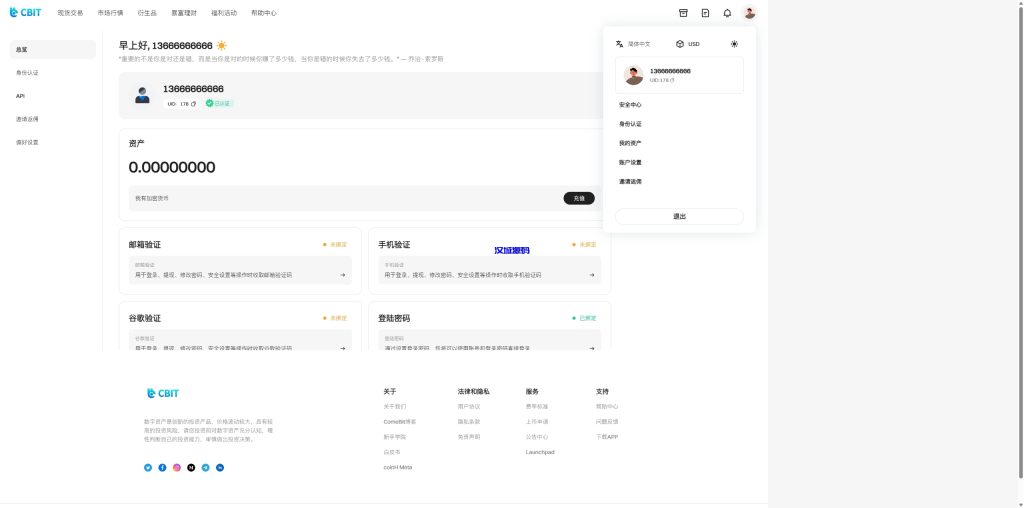Click 邮箱验证 card title

click(144, 245)
